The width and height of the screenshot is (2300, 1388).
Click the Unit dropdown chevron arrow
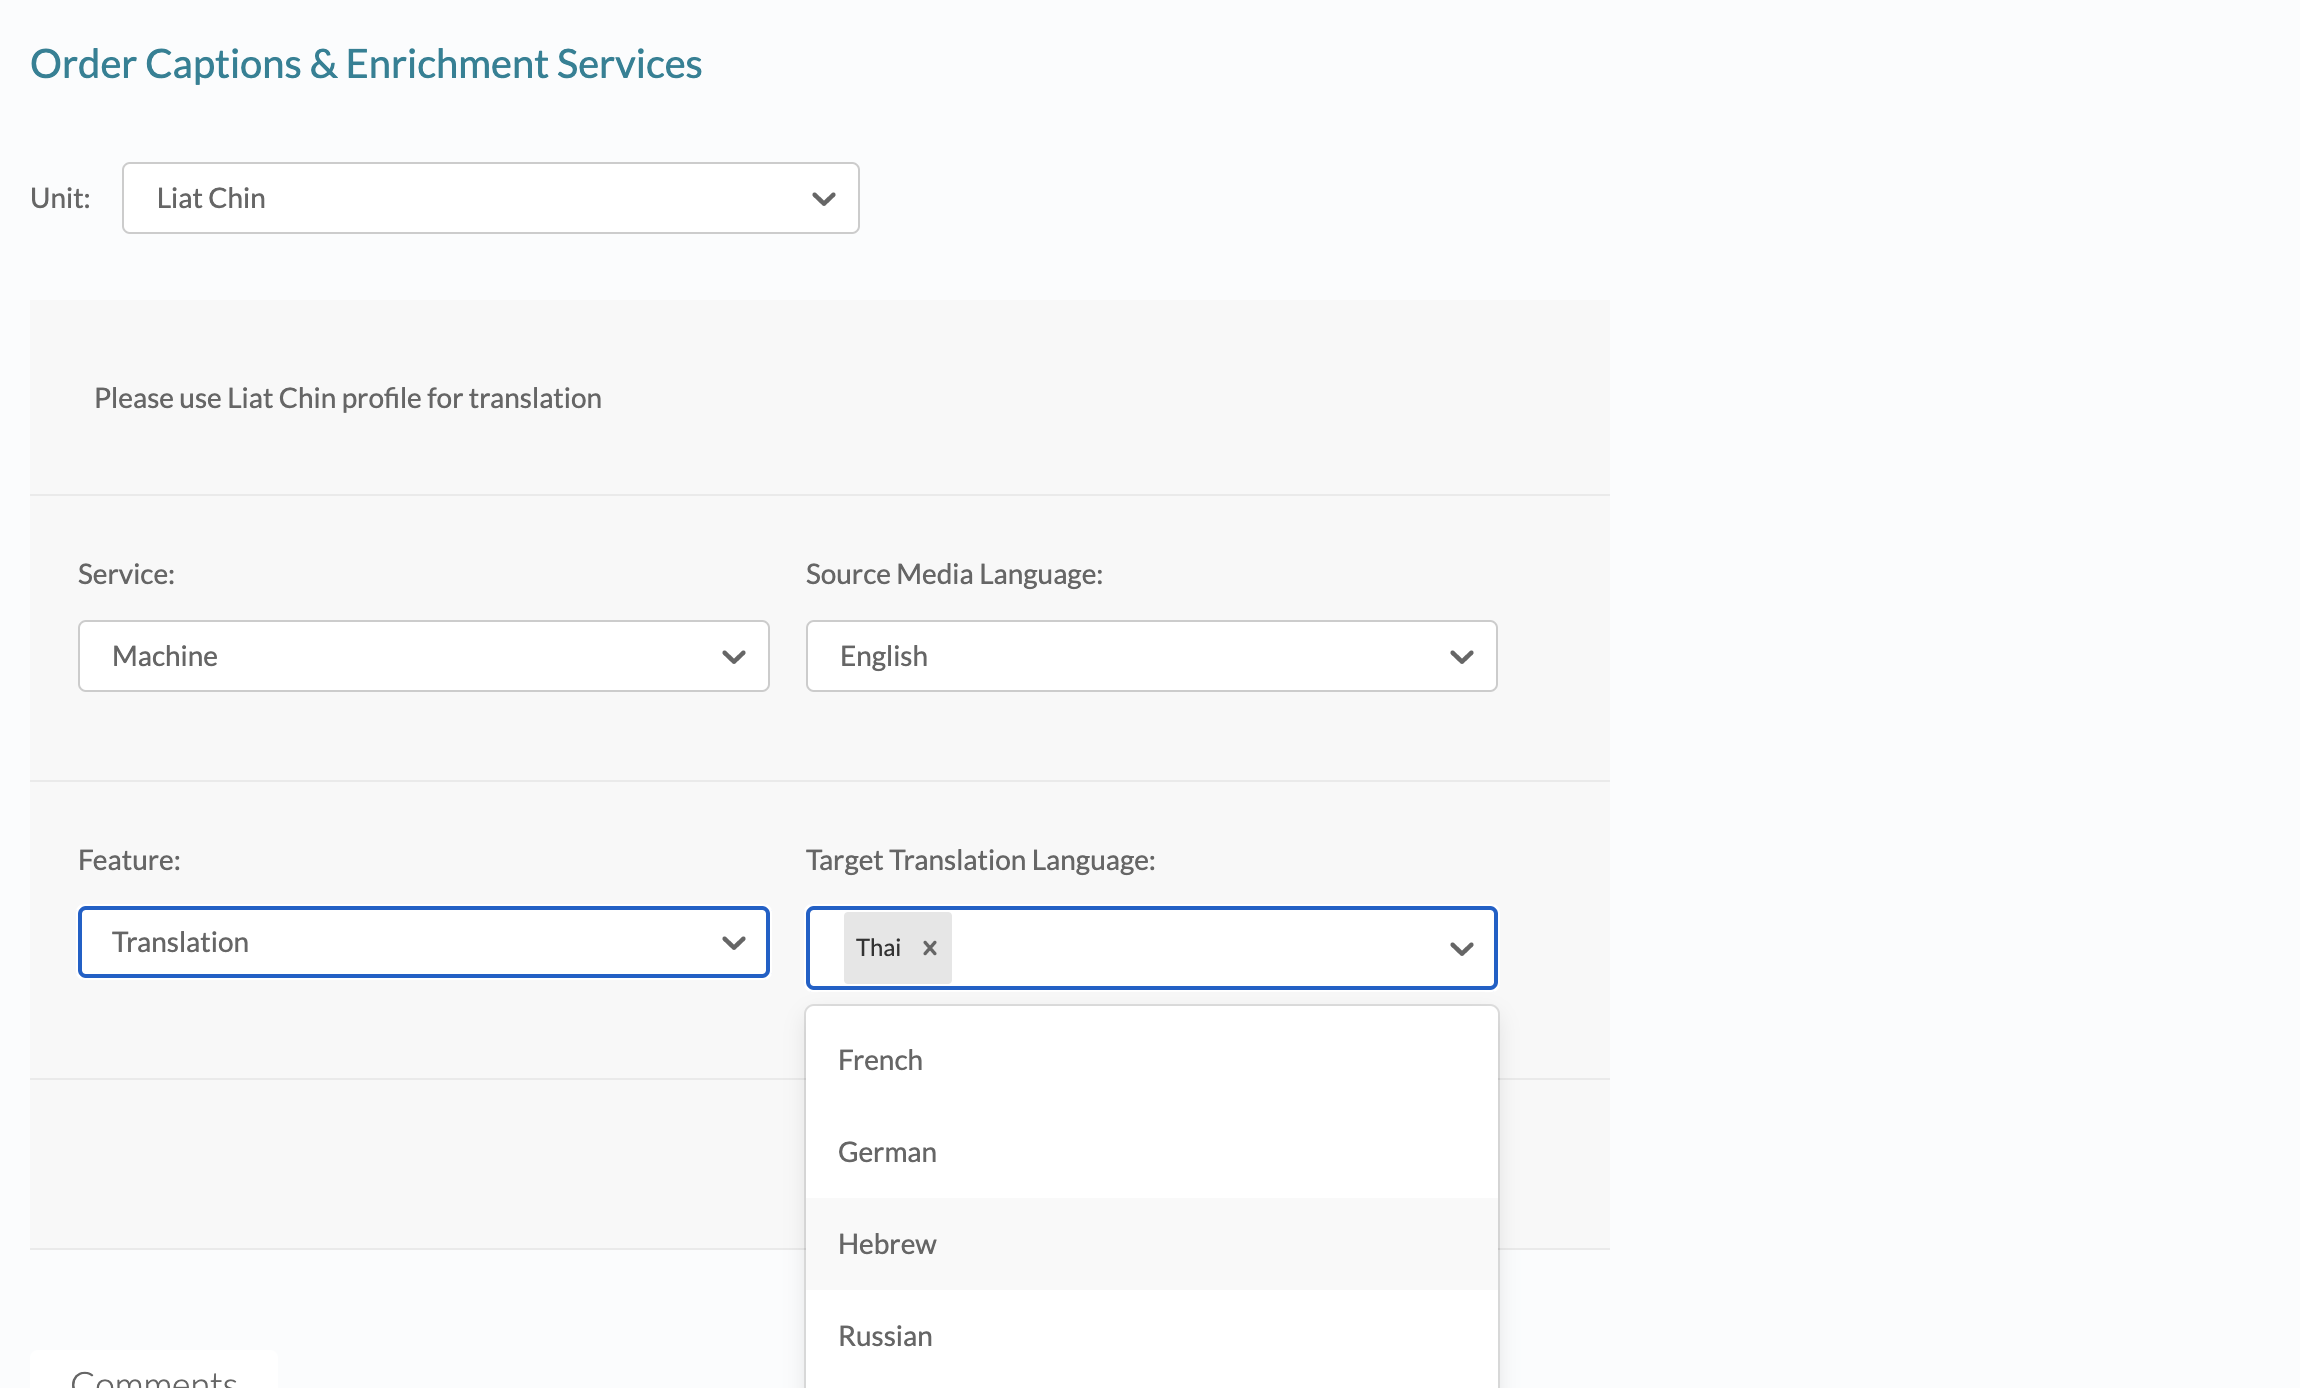(823, 199)
